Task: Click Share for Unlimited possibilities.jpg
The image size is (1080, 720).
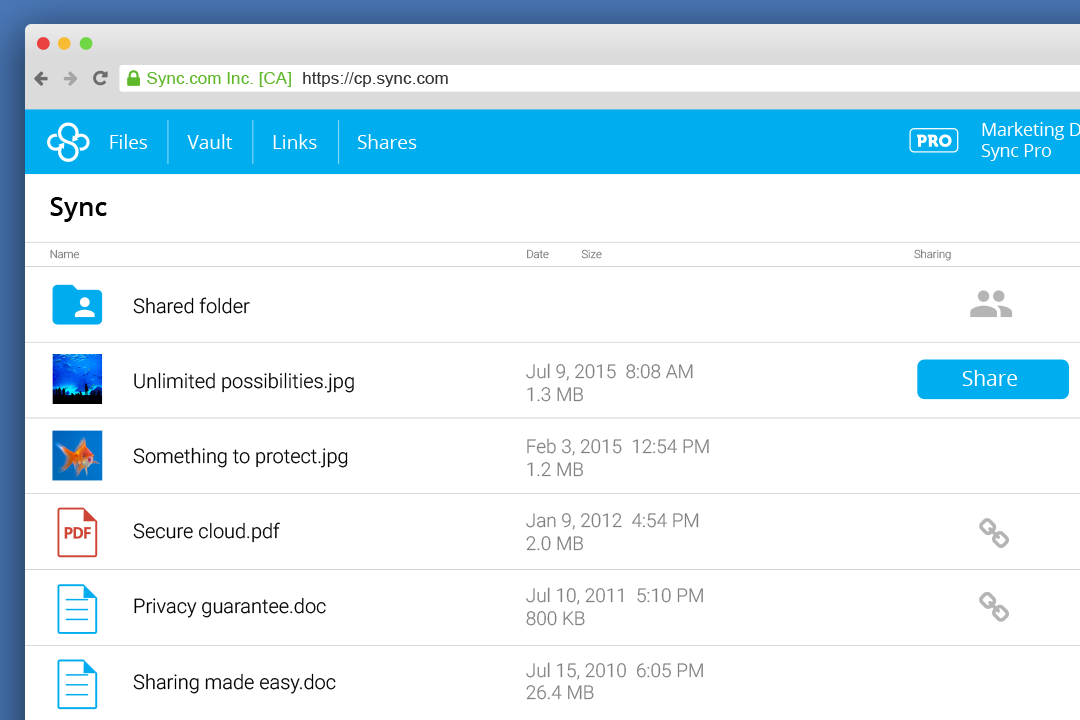Action: click(992, 379)
